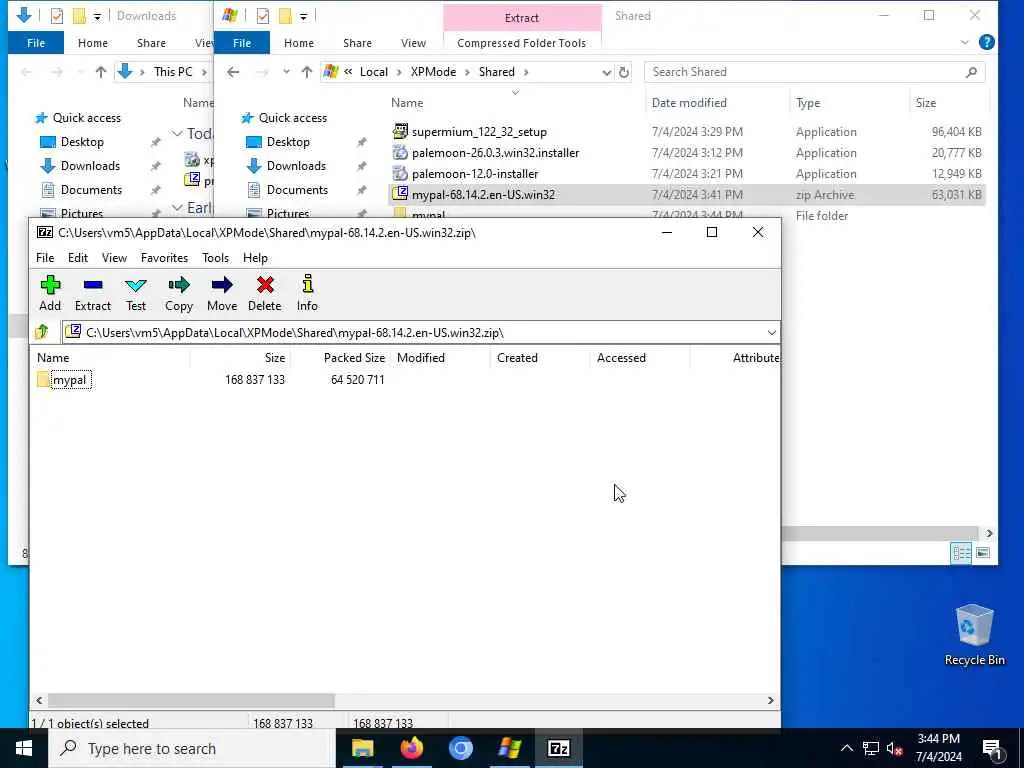Select mypal-68.14.2.en-US.win32 zip file
This screenshot has width=1024, height=768.
[x=686, y=195]
